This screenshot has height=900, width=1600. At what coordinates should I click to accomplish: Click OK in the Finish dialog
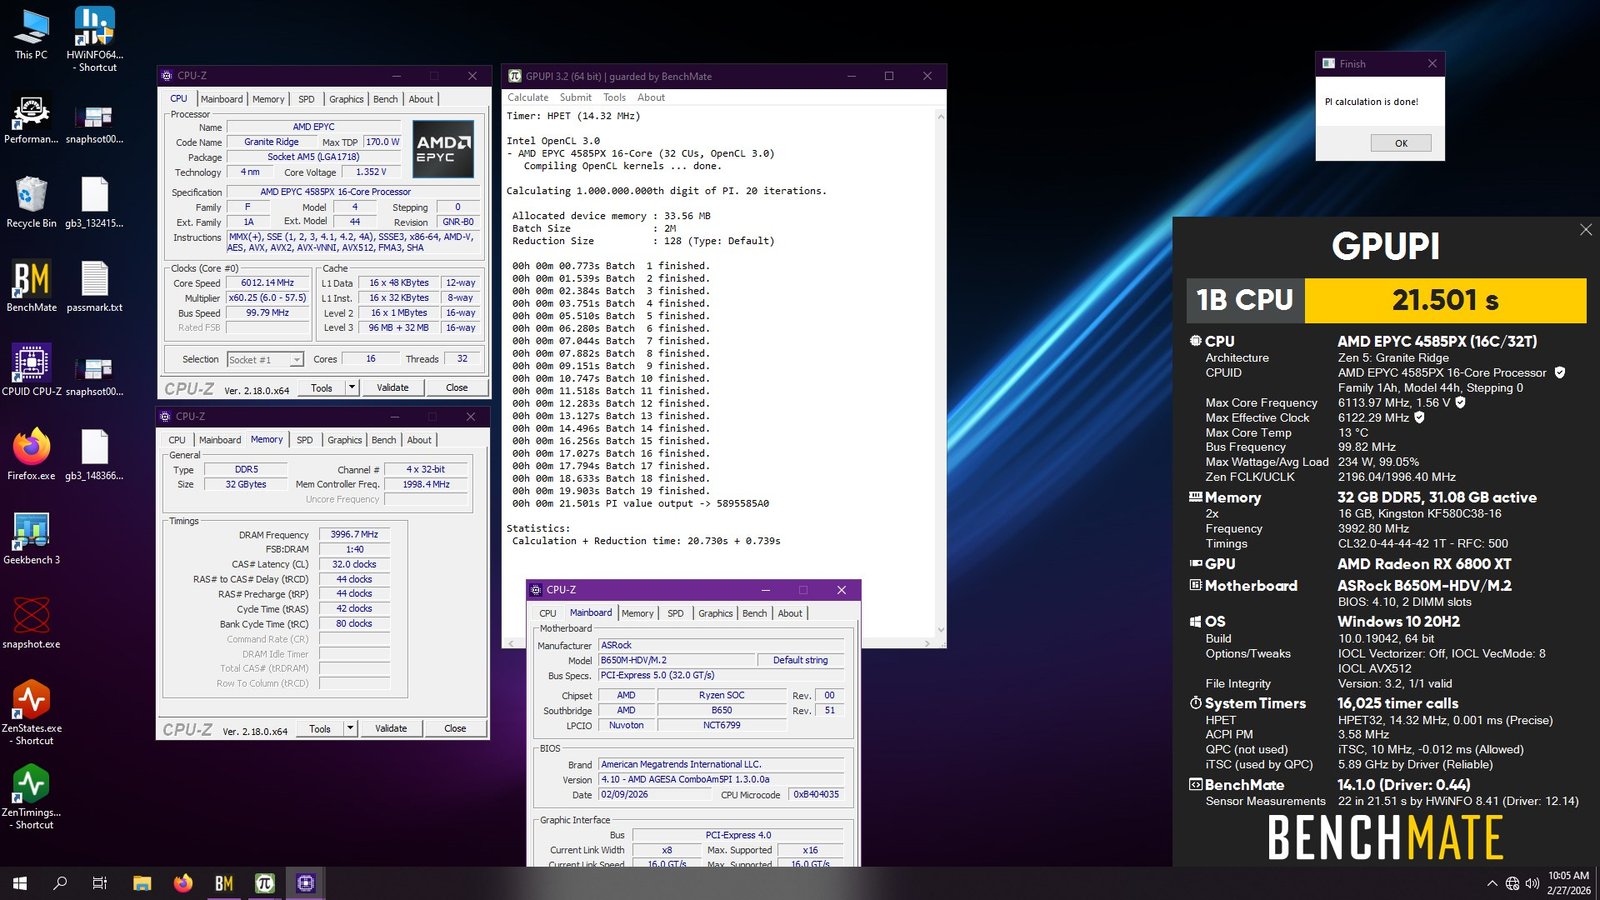tap(1400, 143)
